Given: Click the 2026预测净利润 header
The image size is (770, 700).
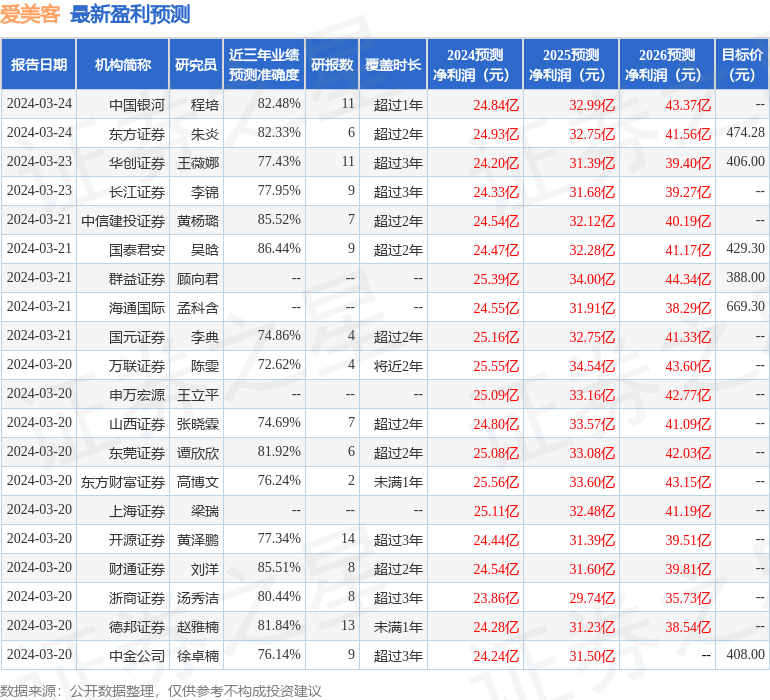Looking at the screenshot, I should (667, 65).
